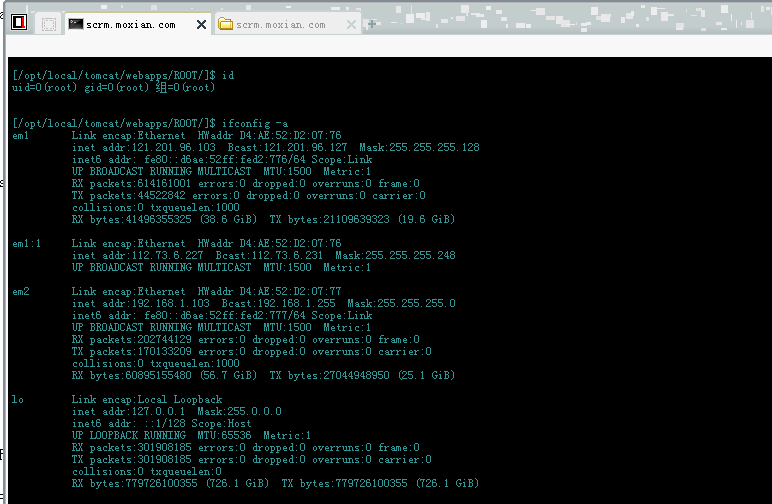Viewport: 772px width, 504px height.
Task: Click the folder icon on second tab
Action: click(x=225, y=24)
